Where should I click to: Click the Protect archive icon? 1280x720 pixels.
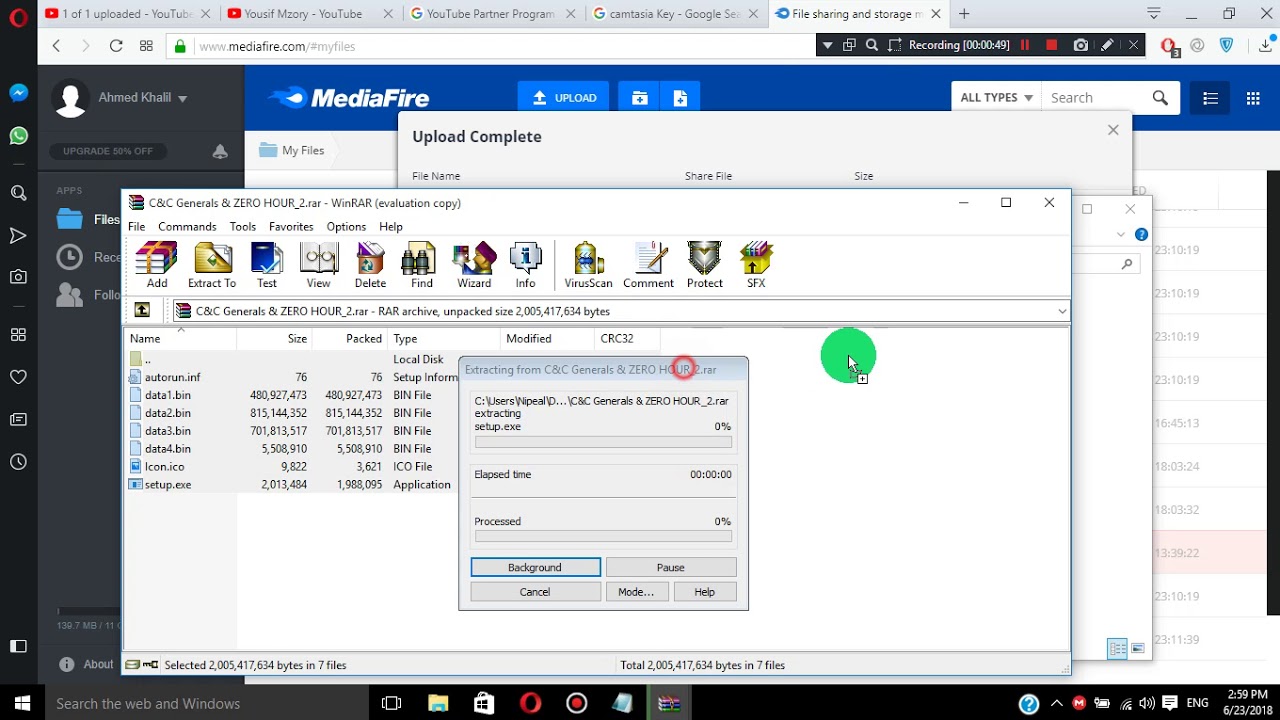pos(704,265)
